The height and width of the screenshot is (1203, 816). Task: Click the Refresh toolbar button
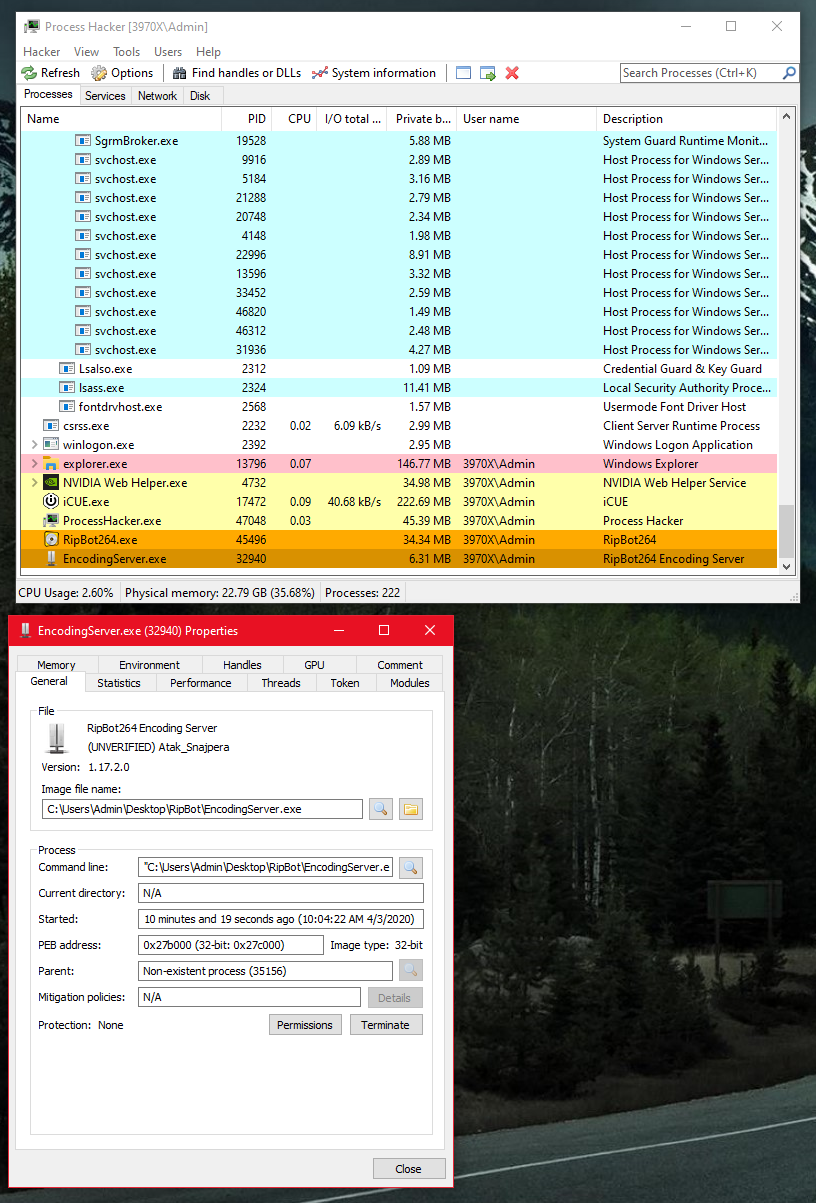(51, 73)
